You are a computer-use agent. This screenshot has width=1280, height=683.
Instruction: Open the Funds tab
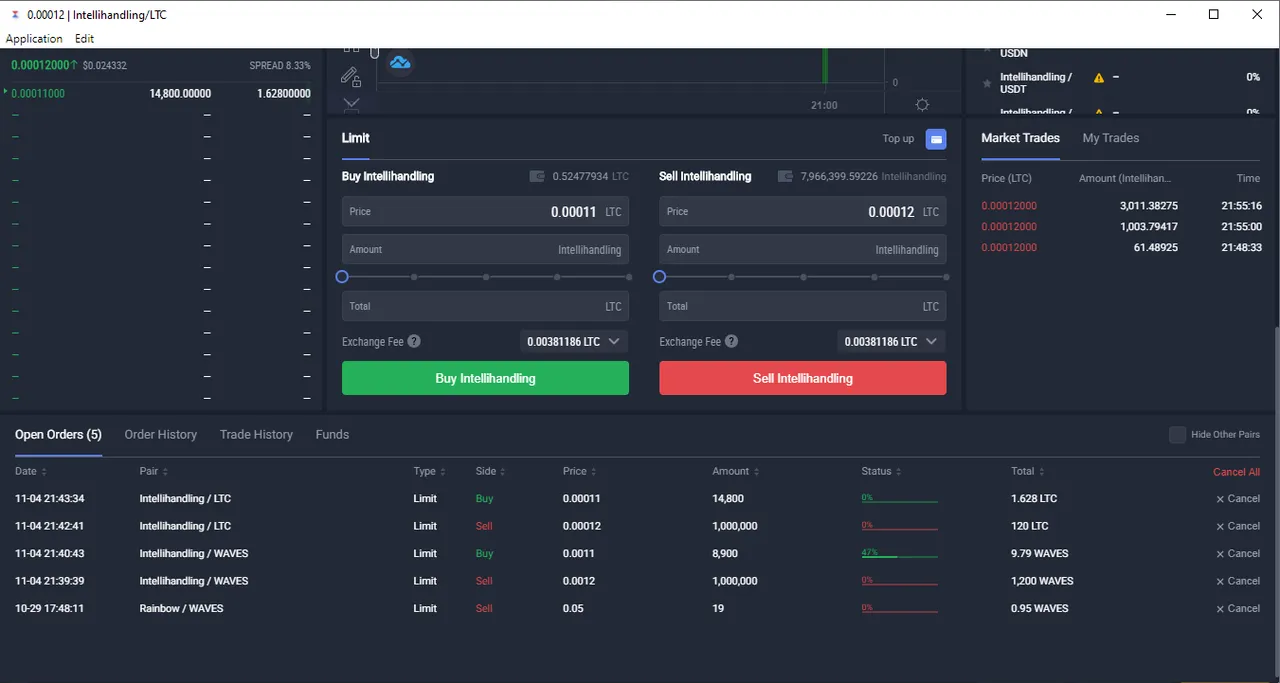(332, 435)
